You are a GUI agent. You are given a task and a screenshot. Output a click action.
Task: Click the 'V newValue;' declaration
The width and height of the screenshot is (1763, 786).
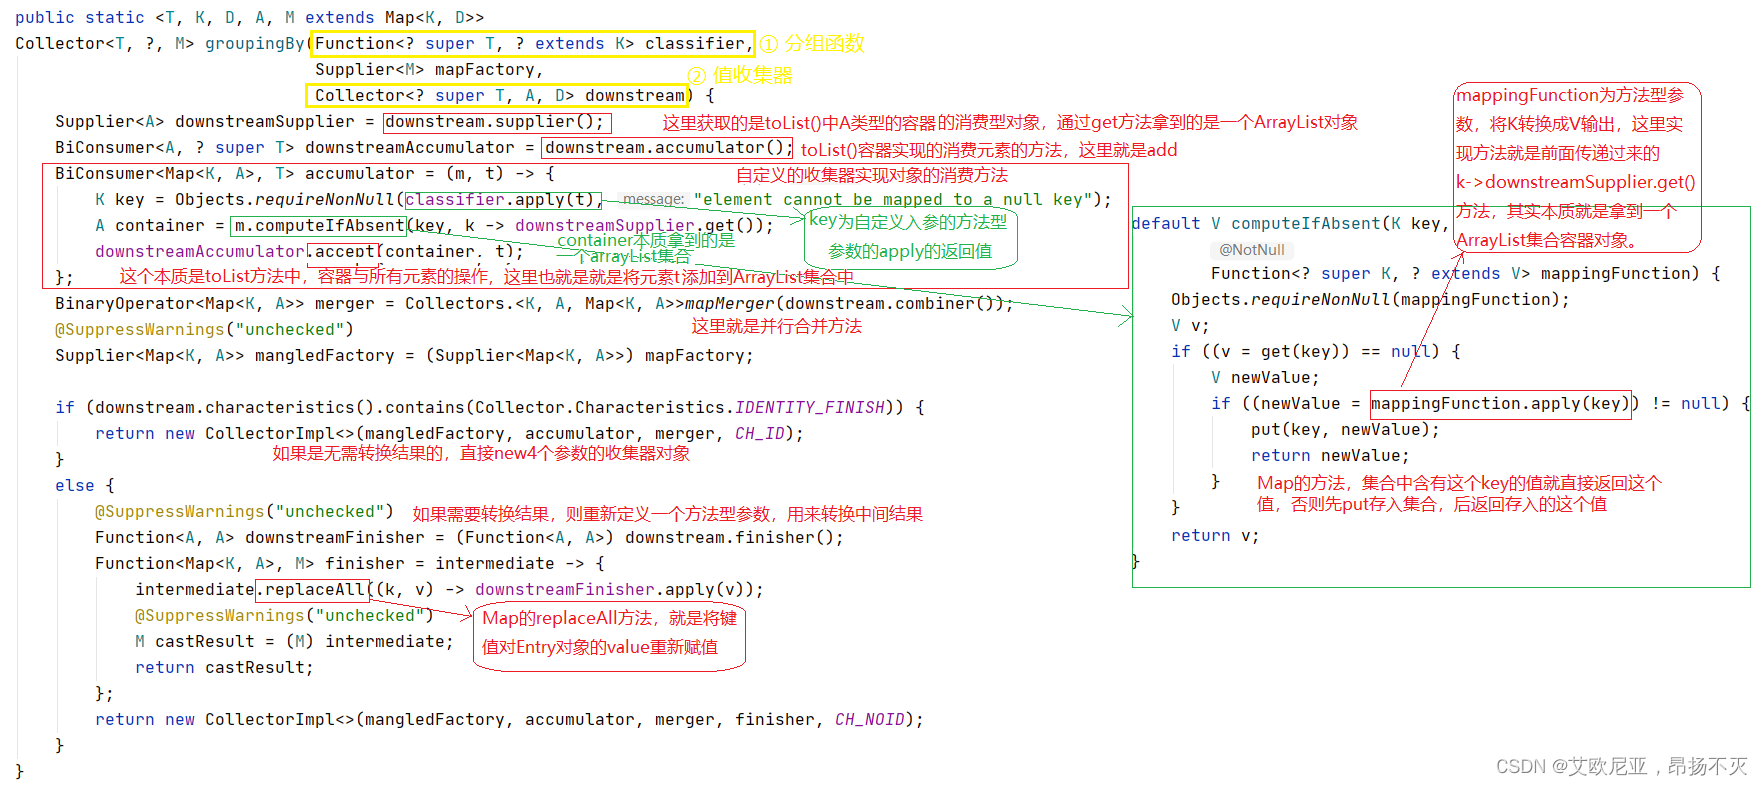pyautogui.click(x=1265, y=377)
